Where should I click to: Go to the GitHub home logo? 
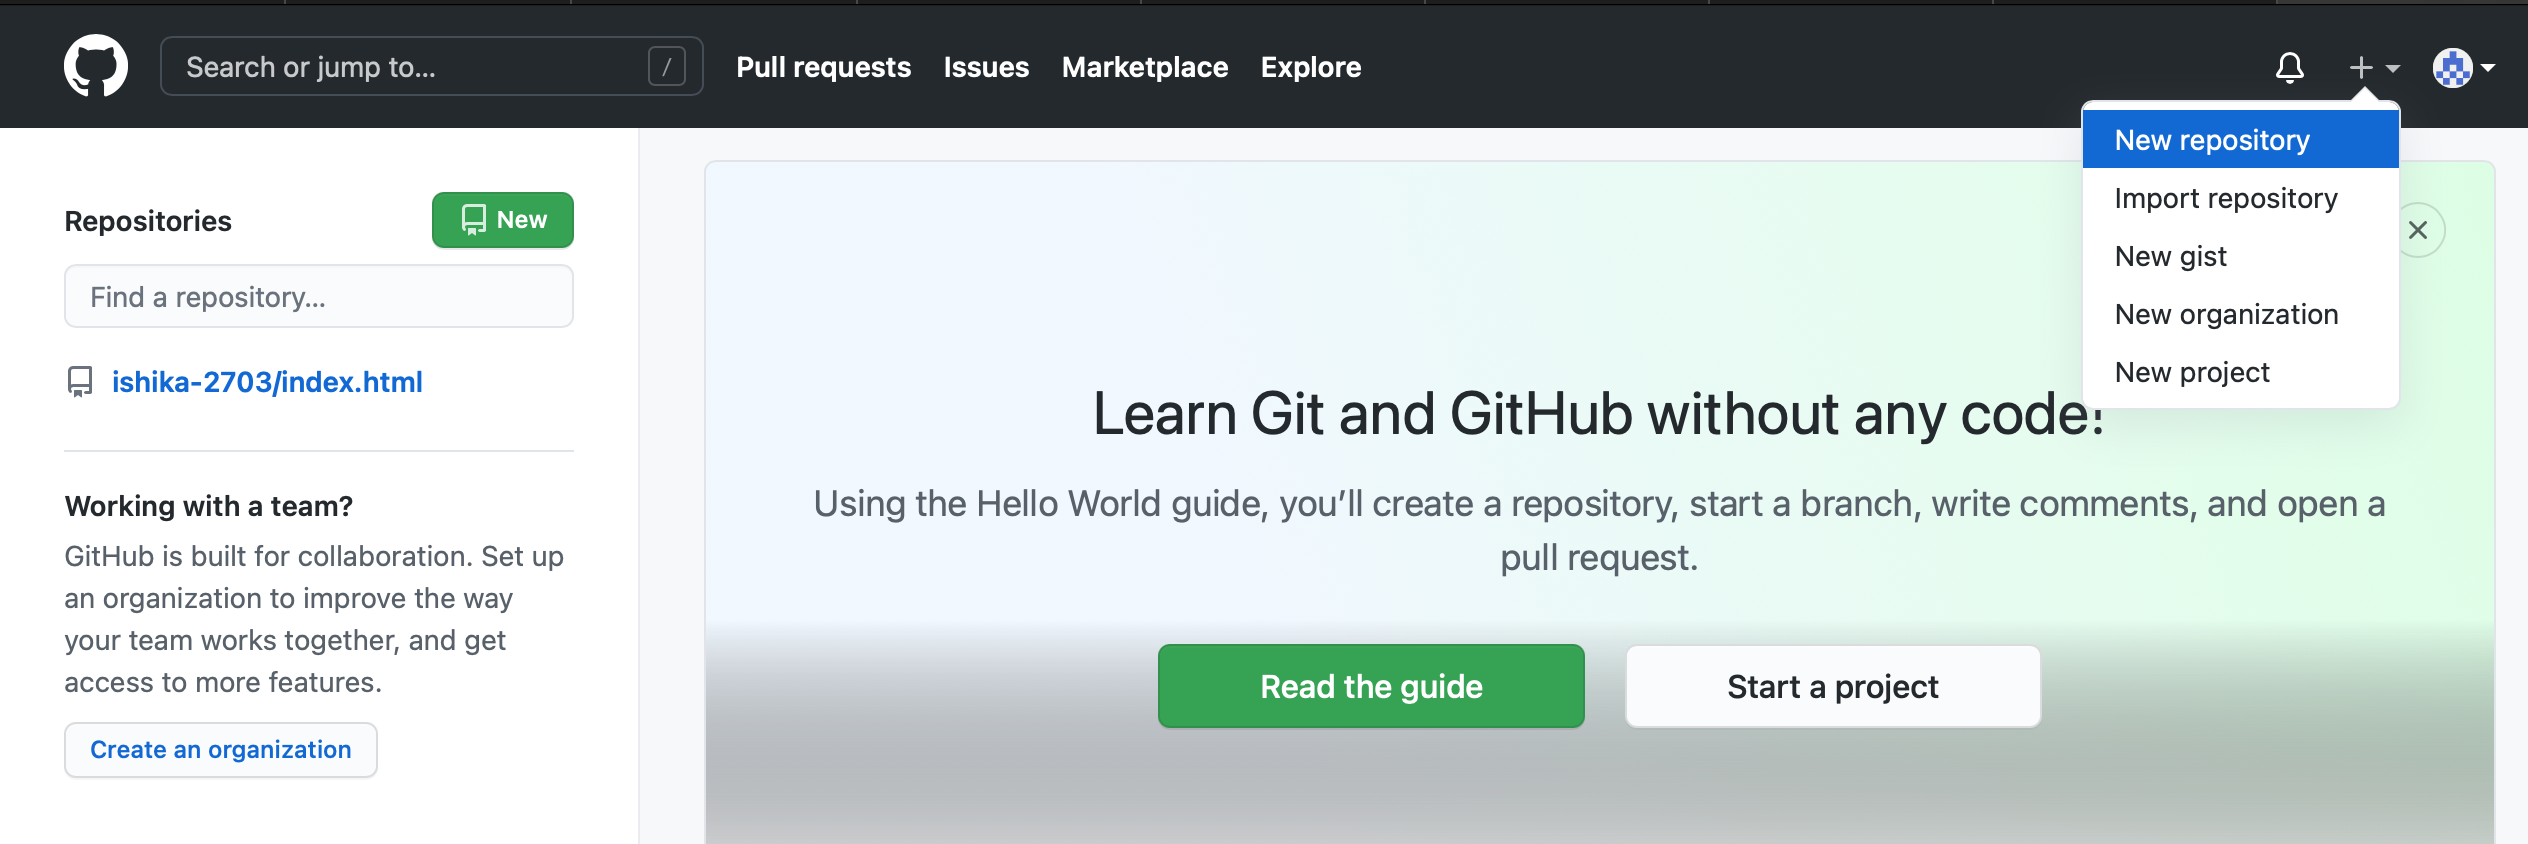click(x=96, y=66)
